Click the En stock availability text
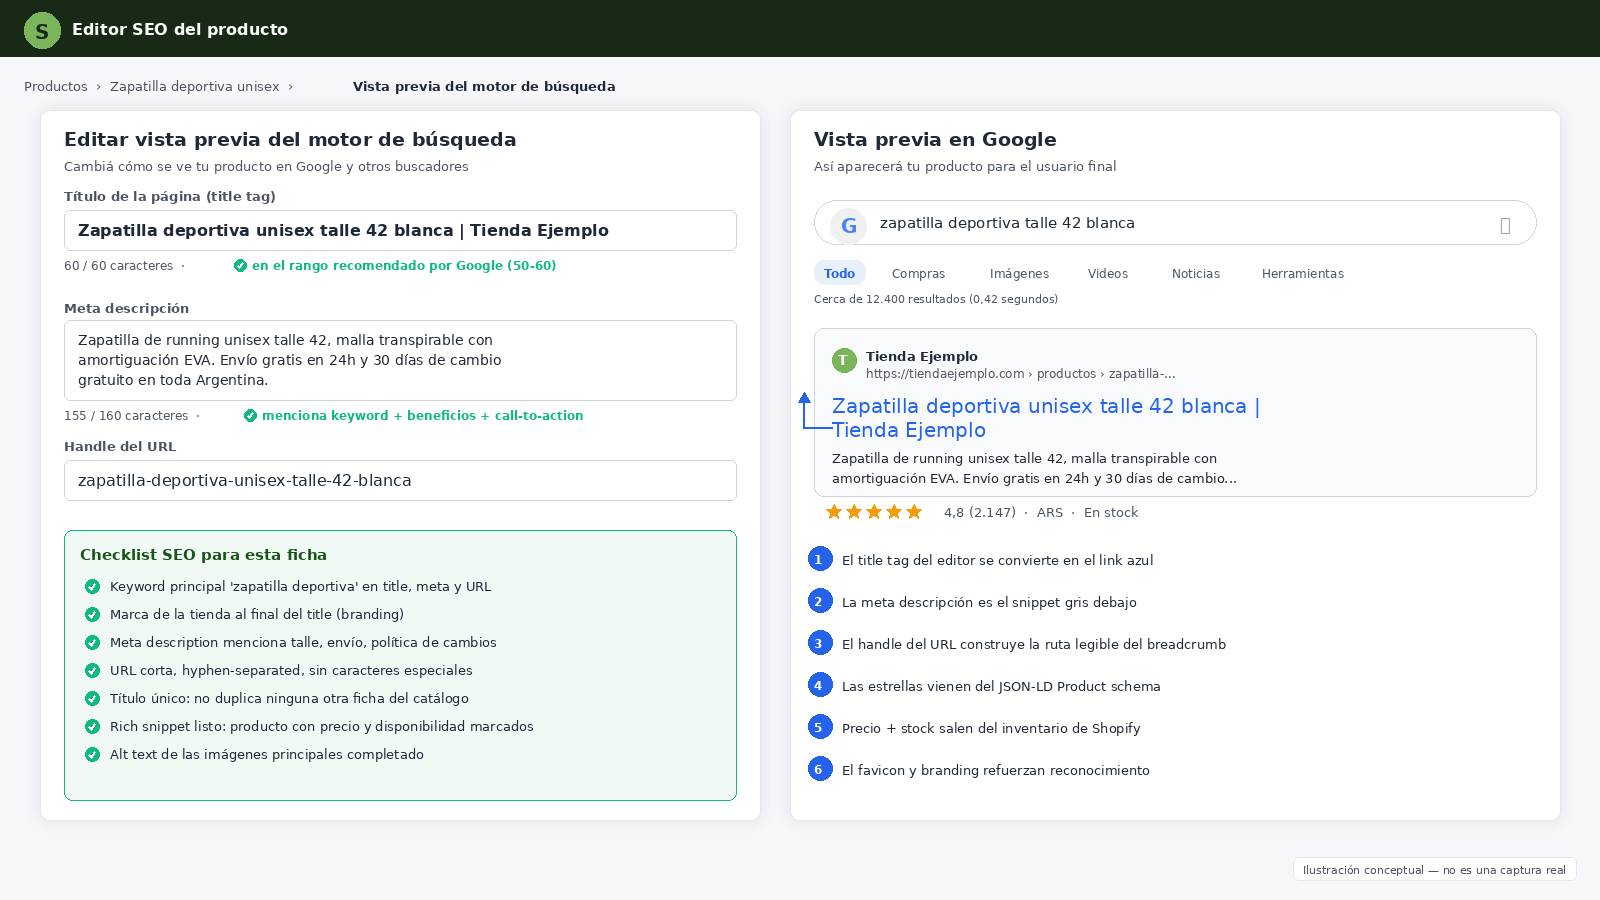This screenshot has height=900, width=1600. (x=1111, y=512)
